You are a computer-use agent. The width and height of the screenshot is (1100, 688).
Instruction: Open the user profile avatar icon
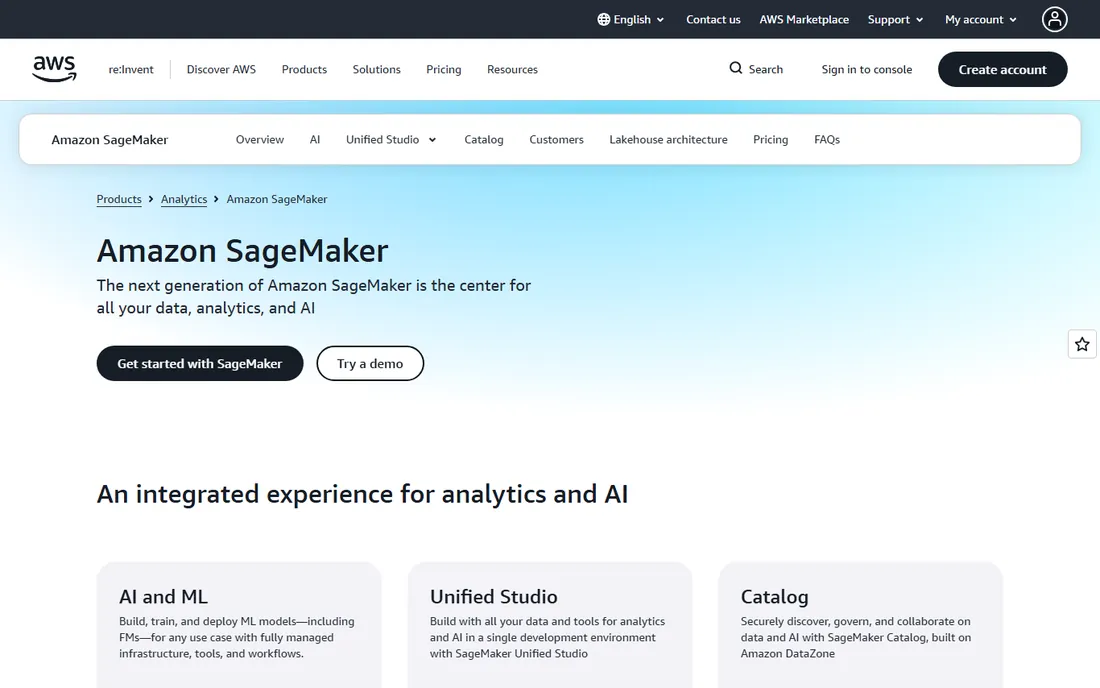[1054, 19]
